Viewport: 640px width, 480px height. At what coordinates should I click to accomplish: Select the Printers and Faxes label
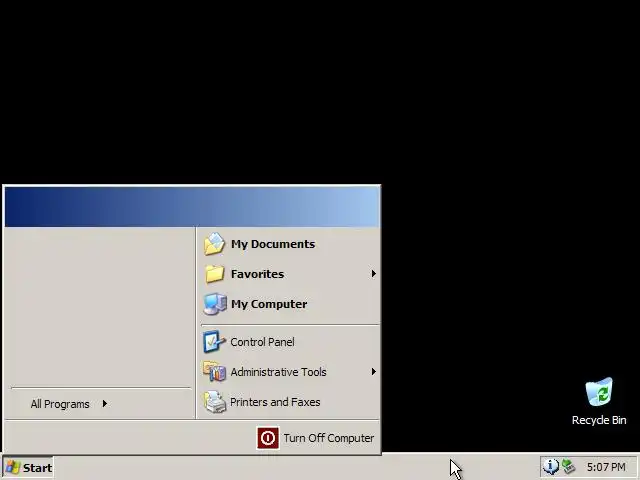tap(275, 402)
